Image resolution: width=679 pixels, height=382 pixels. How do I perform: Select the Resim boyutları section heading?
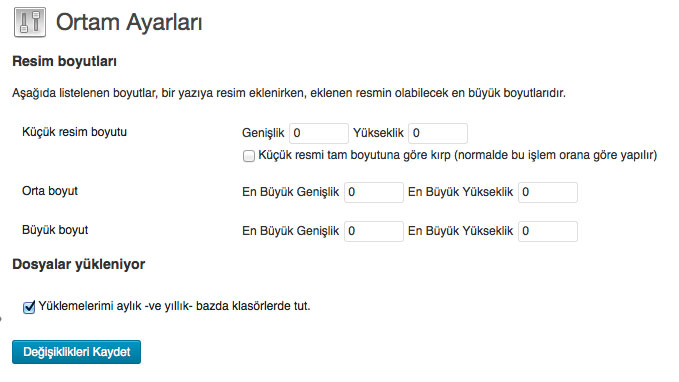tap(65, 61)
